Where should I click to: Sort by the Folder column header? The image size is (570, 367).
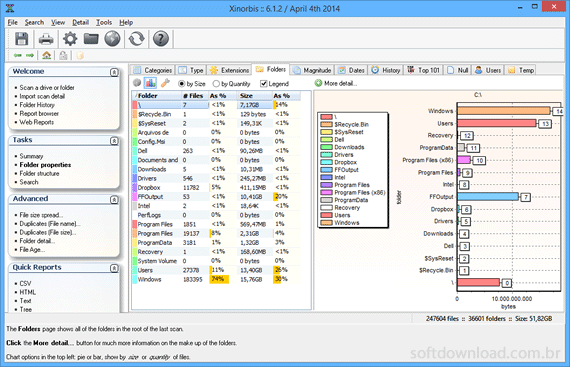tap(157, 96)
